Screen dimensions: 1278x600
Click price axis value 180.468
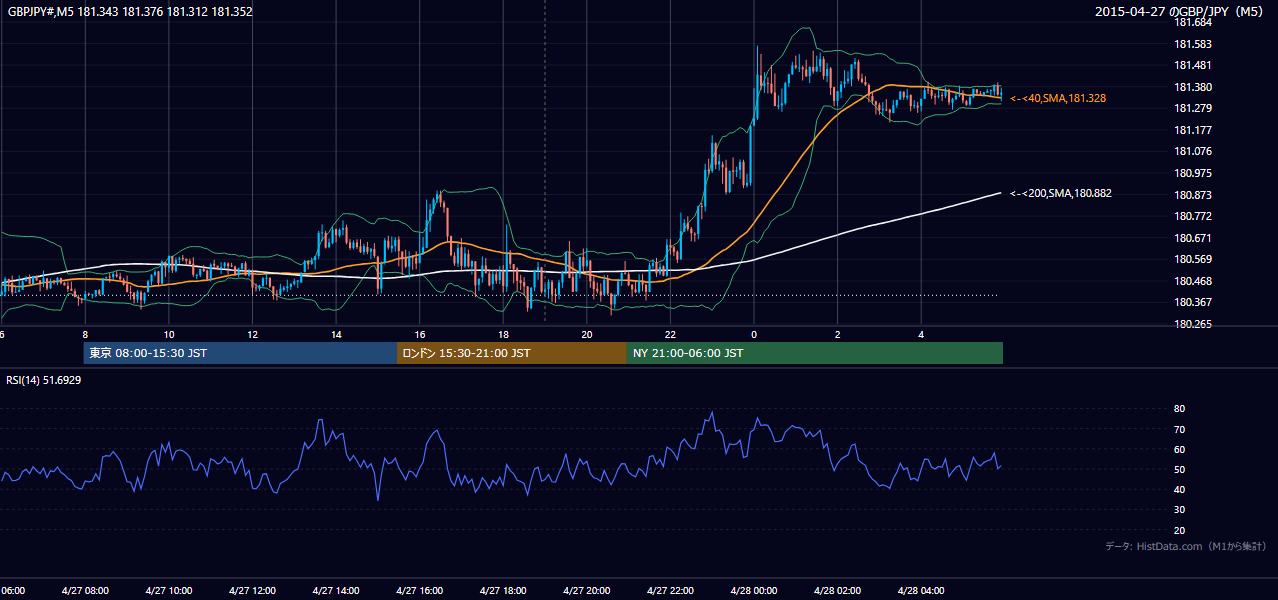pos(1193,281)
